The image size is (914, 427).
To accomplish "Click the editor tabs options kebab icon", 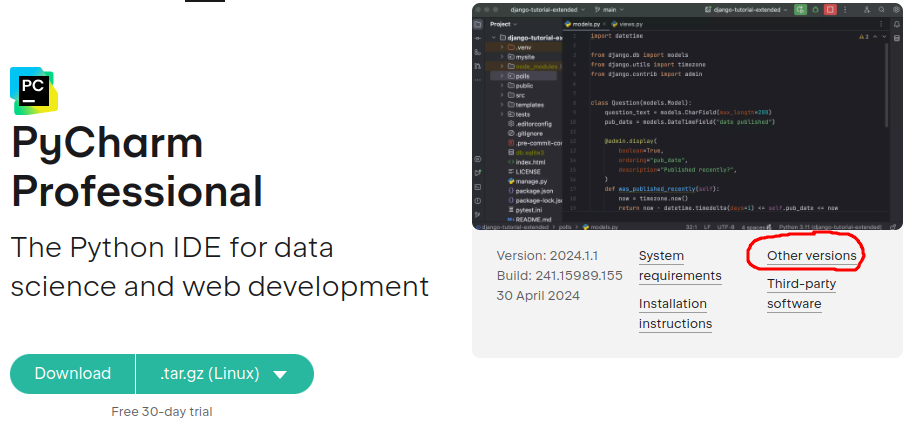I will pos(881,24).
